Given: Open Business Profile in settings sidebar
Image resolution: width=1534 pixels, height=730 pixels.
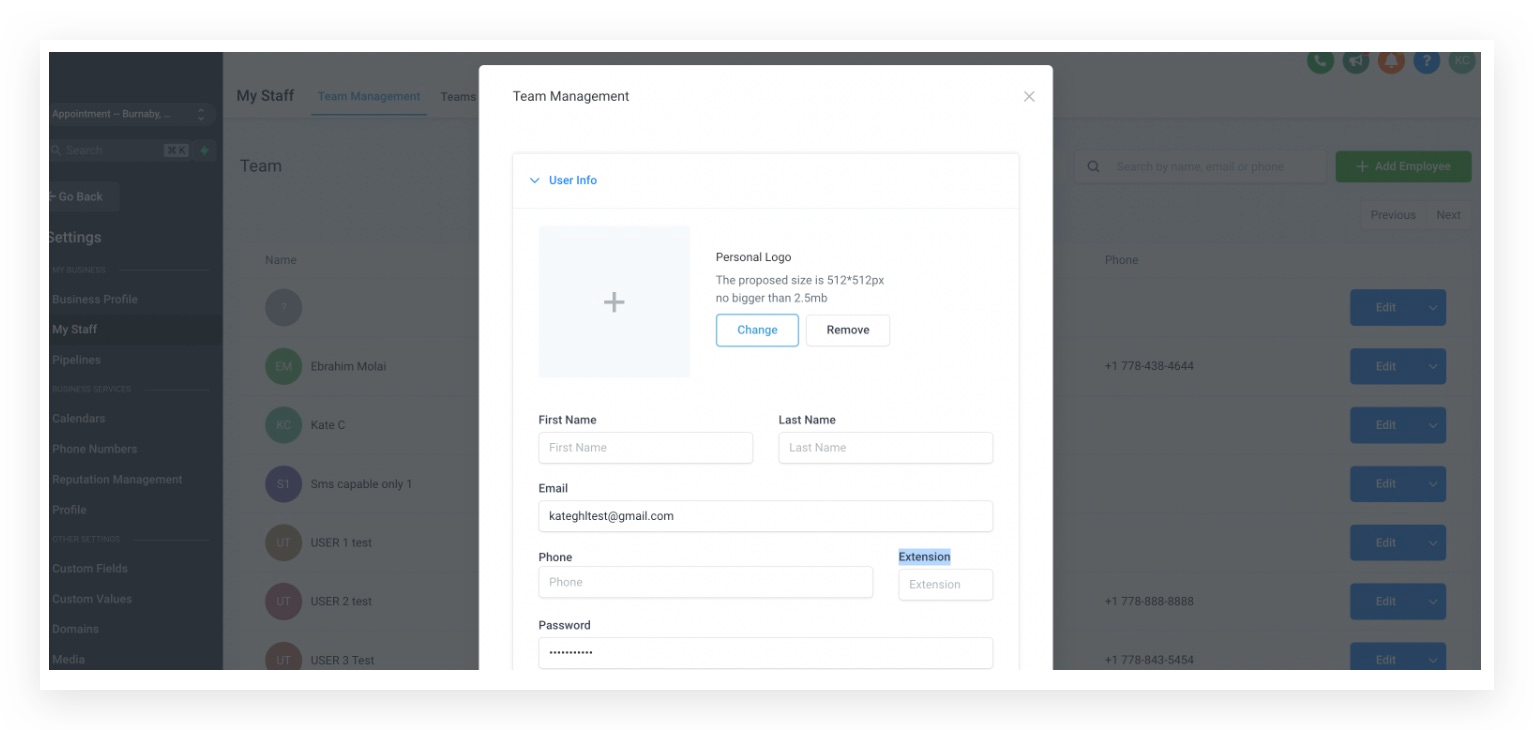Looking at the screenshot, I should [x=95, y=299].
